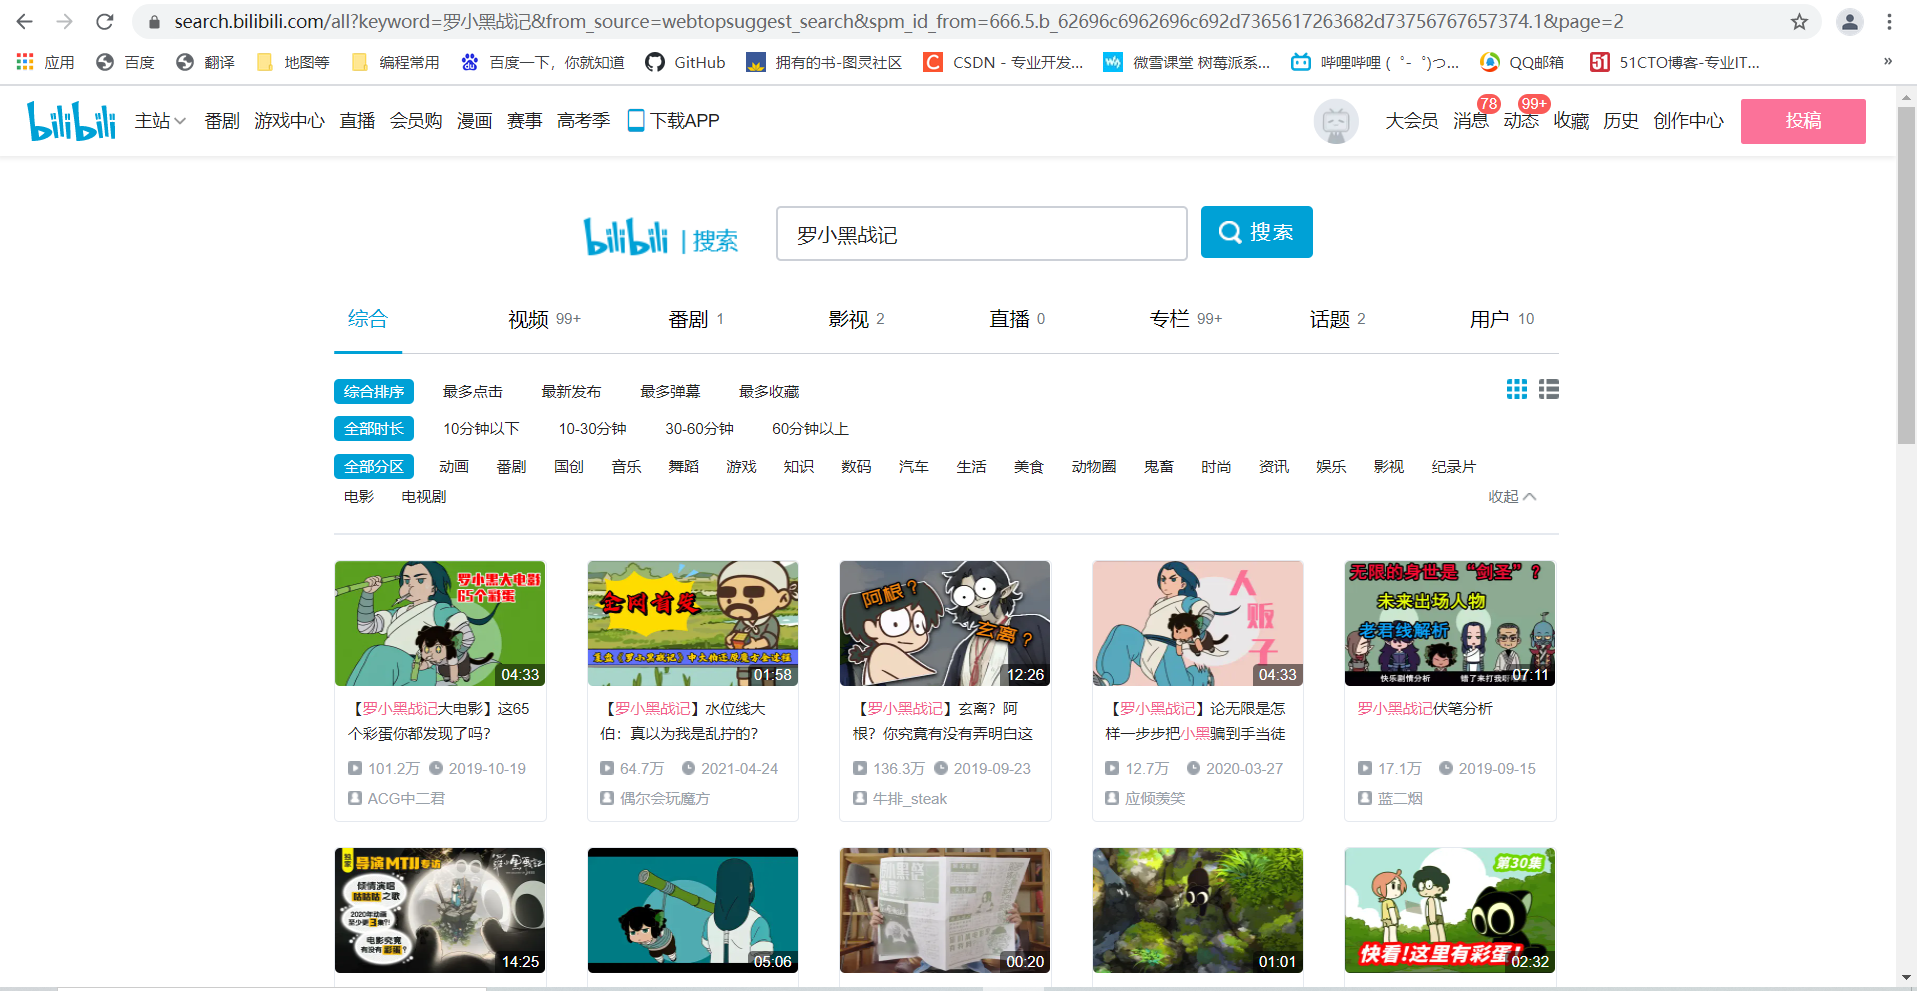Image resolution: width=1917 pixels, height=991 pixels.
Task: Open the 大会员 link
Action: point(1411,121)
